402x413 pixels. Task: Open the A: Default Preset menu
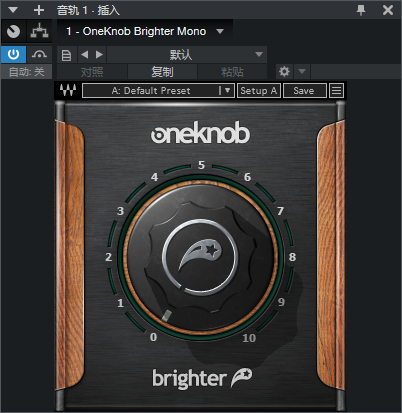pyautogui.click(x=158, y=91)
